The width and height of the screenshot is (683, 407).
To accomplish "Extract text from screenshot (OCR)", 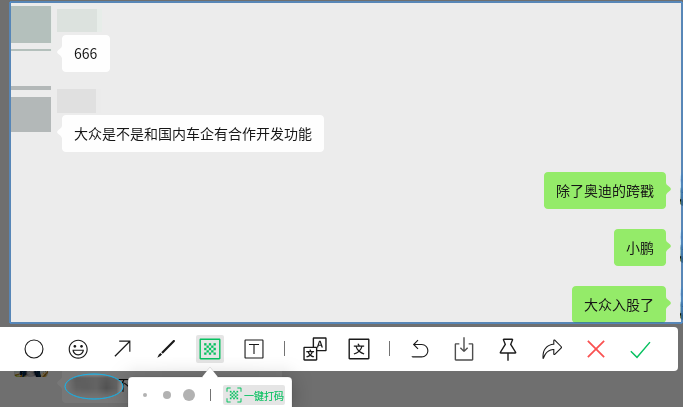I will (359, 349).
